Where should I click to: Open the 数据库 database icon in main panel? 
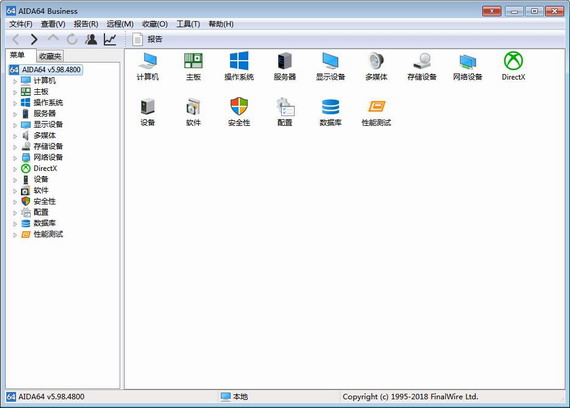point(330,112)
